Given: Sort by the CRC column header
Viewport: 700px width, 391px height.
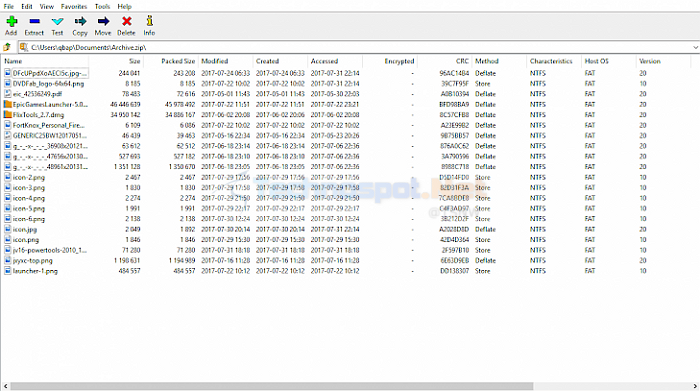Looking at the screenshot, I should (462, 61).
